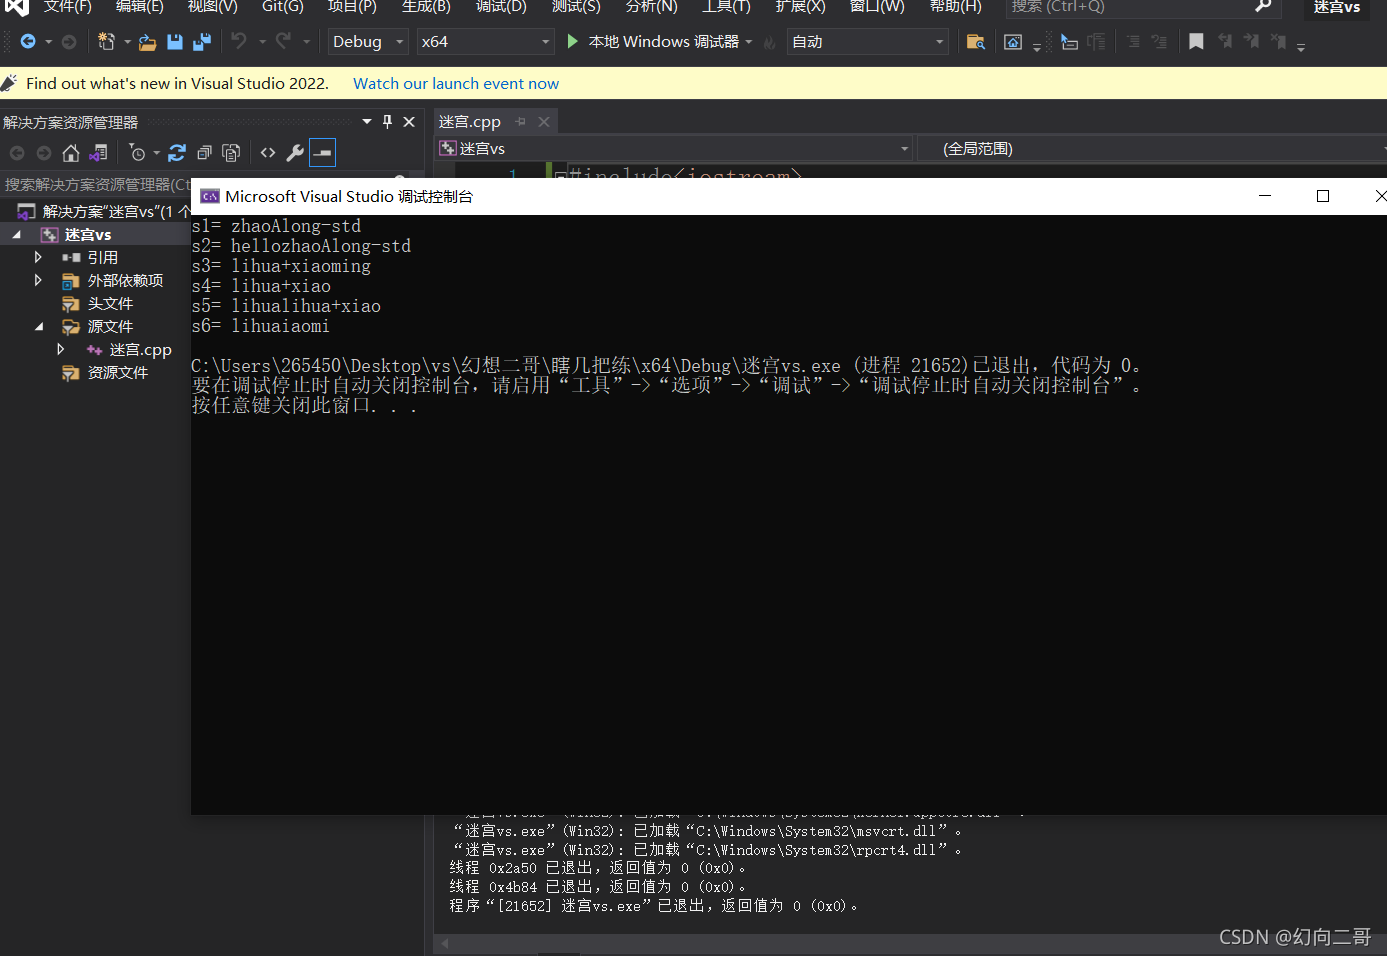Screen dimensions: 1387x956
Task: Click the 迷宫vs solution name button
Action: coord(1337,7)
